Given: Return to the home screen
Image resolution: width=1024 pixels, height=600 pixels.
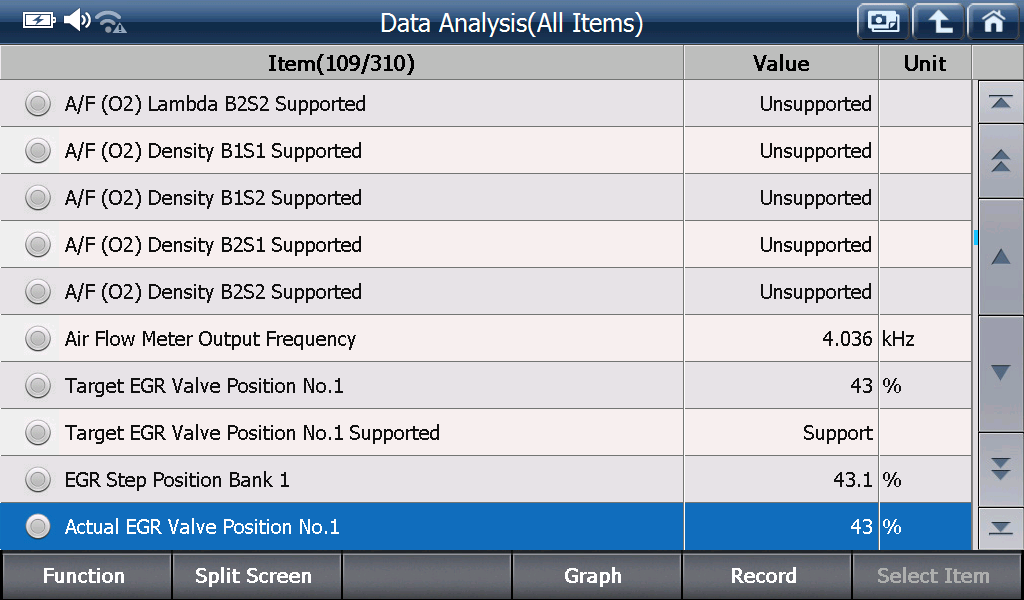Looking at the screenshot, I should tap(993, 22).
